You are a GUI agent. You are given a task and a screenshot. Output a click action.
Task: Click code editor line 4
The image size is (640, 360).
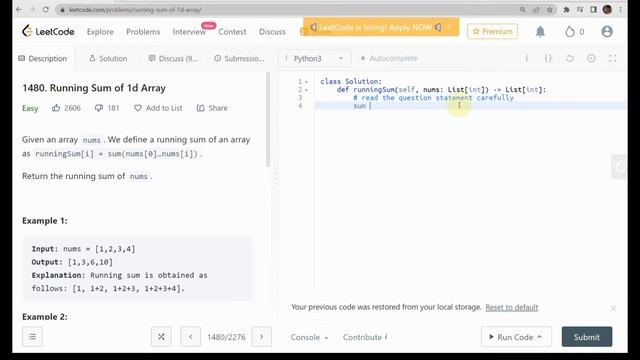(x=469, y=106)
